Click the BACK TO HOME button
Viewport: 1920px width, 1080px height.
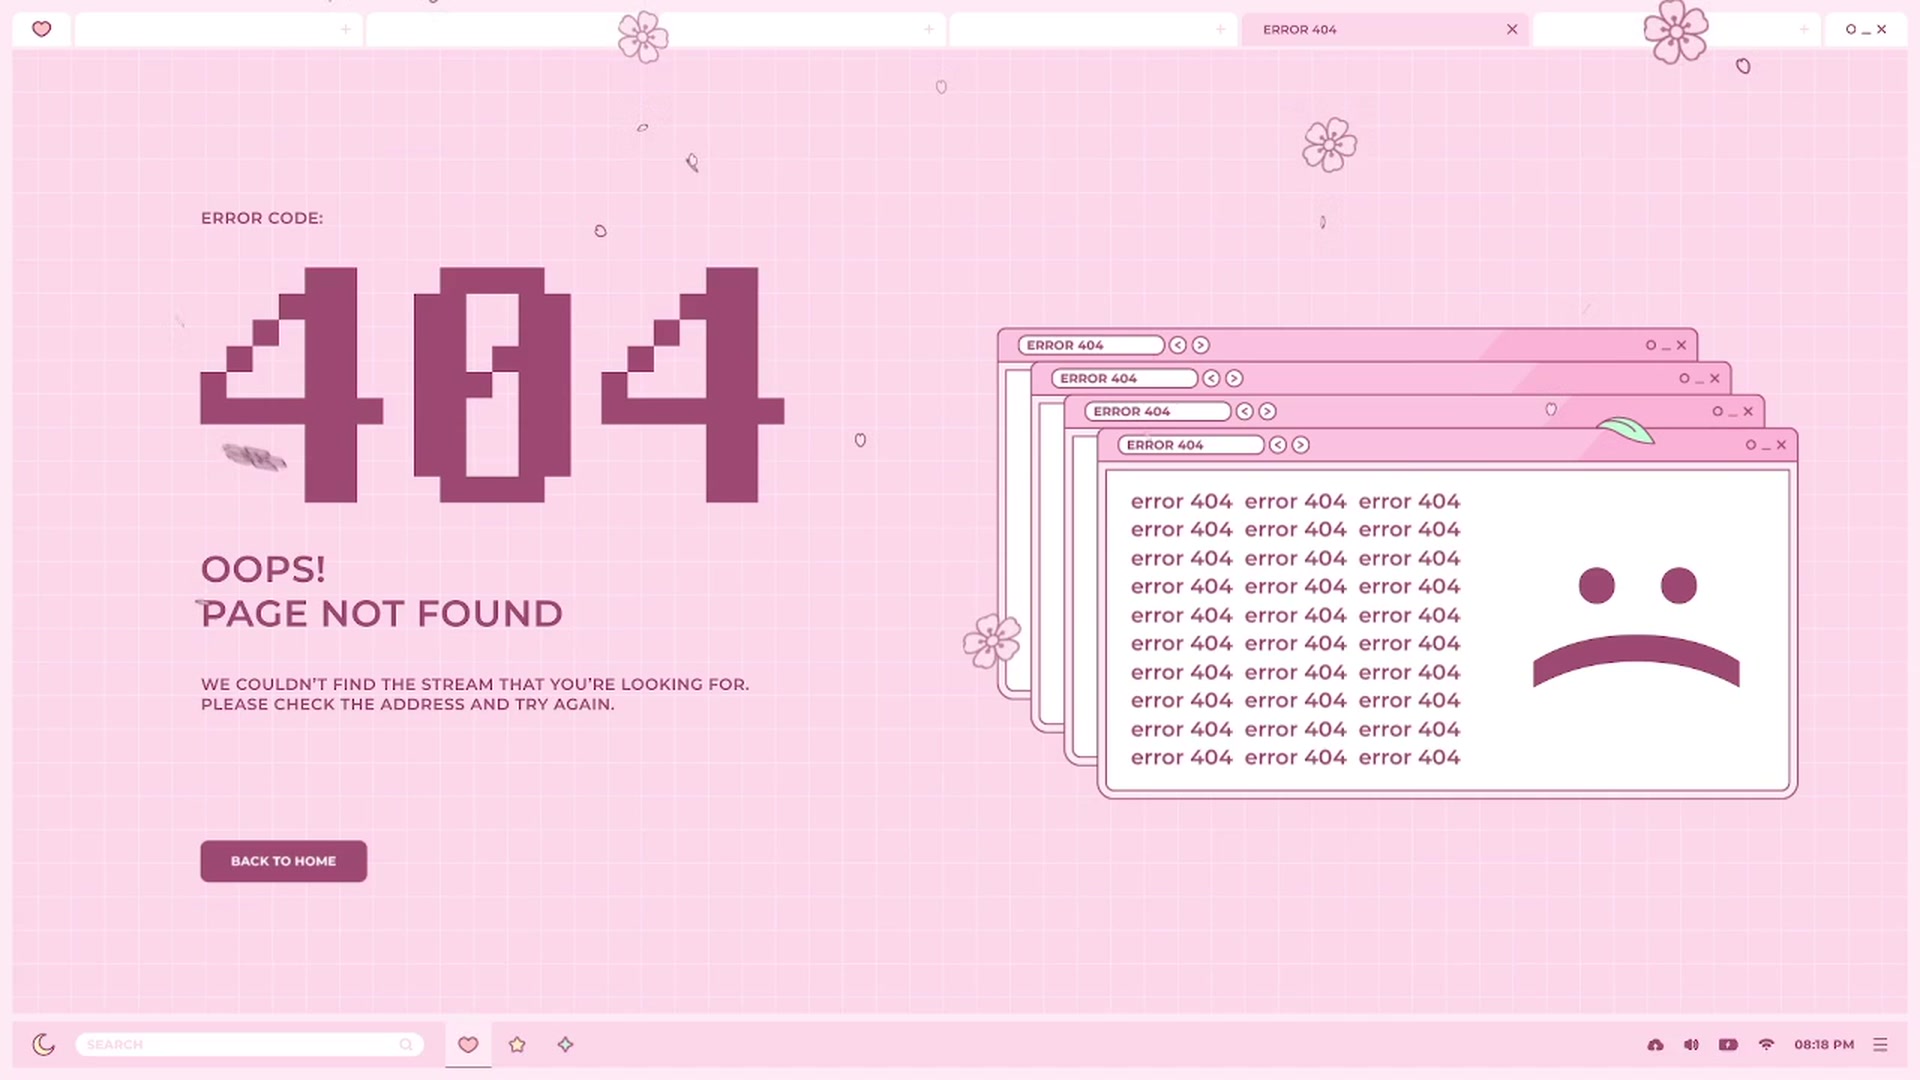283,861
